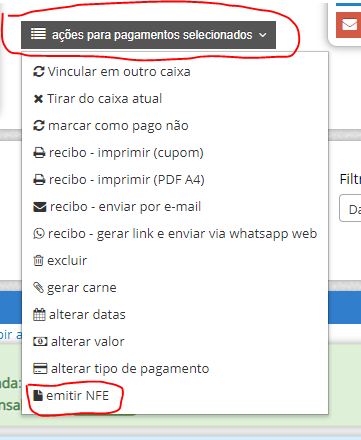Image resolution: width=361 pixels, height=440 pixels.
Task: Click the WhatsApp icon in the menu
Action: (x=39, y=234)
